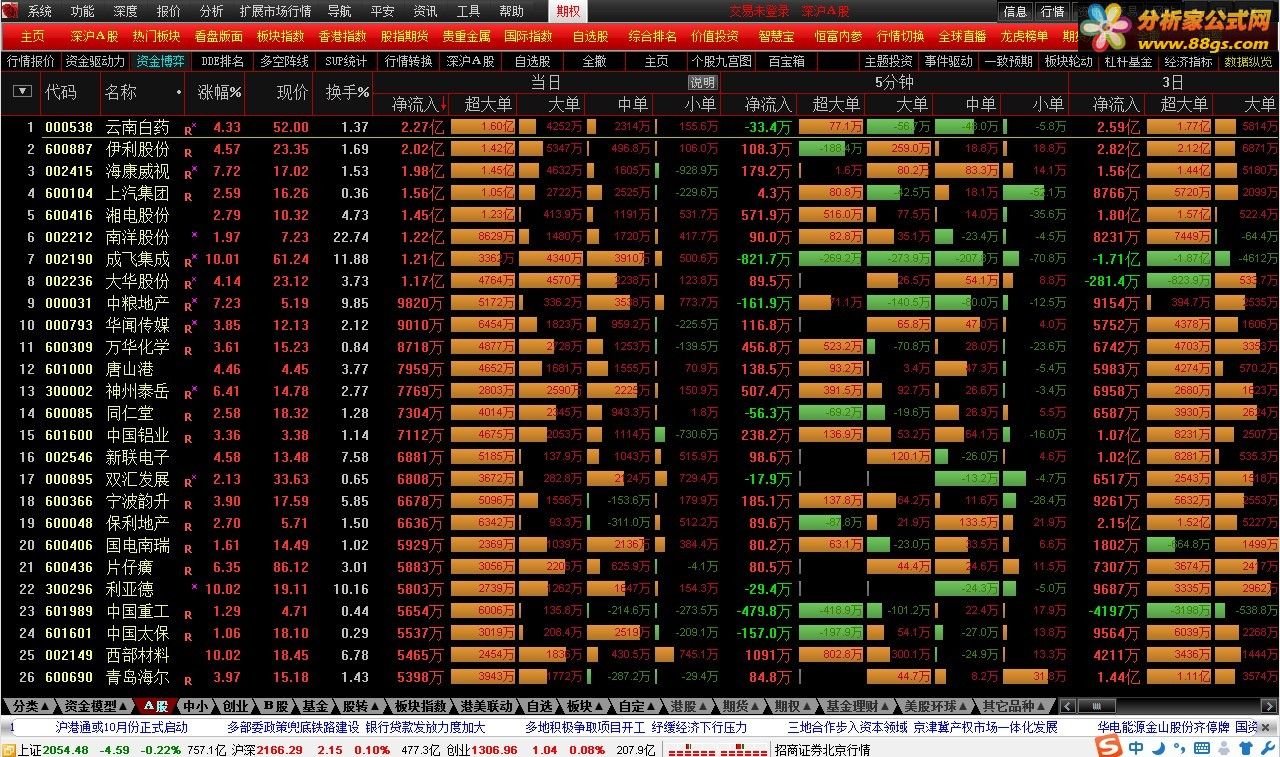
Task: Click the left scroll arrow of horizontal scrollbar
Action: click(x=1065, y=706)
